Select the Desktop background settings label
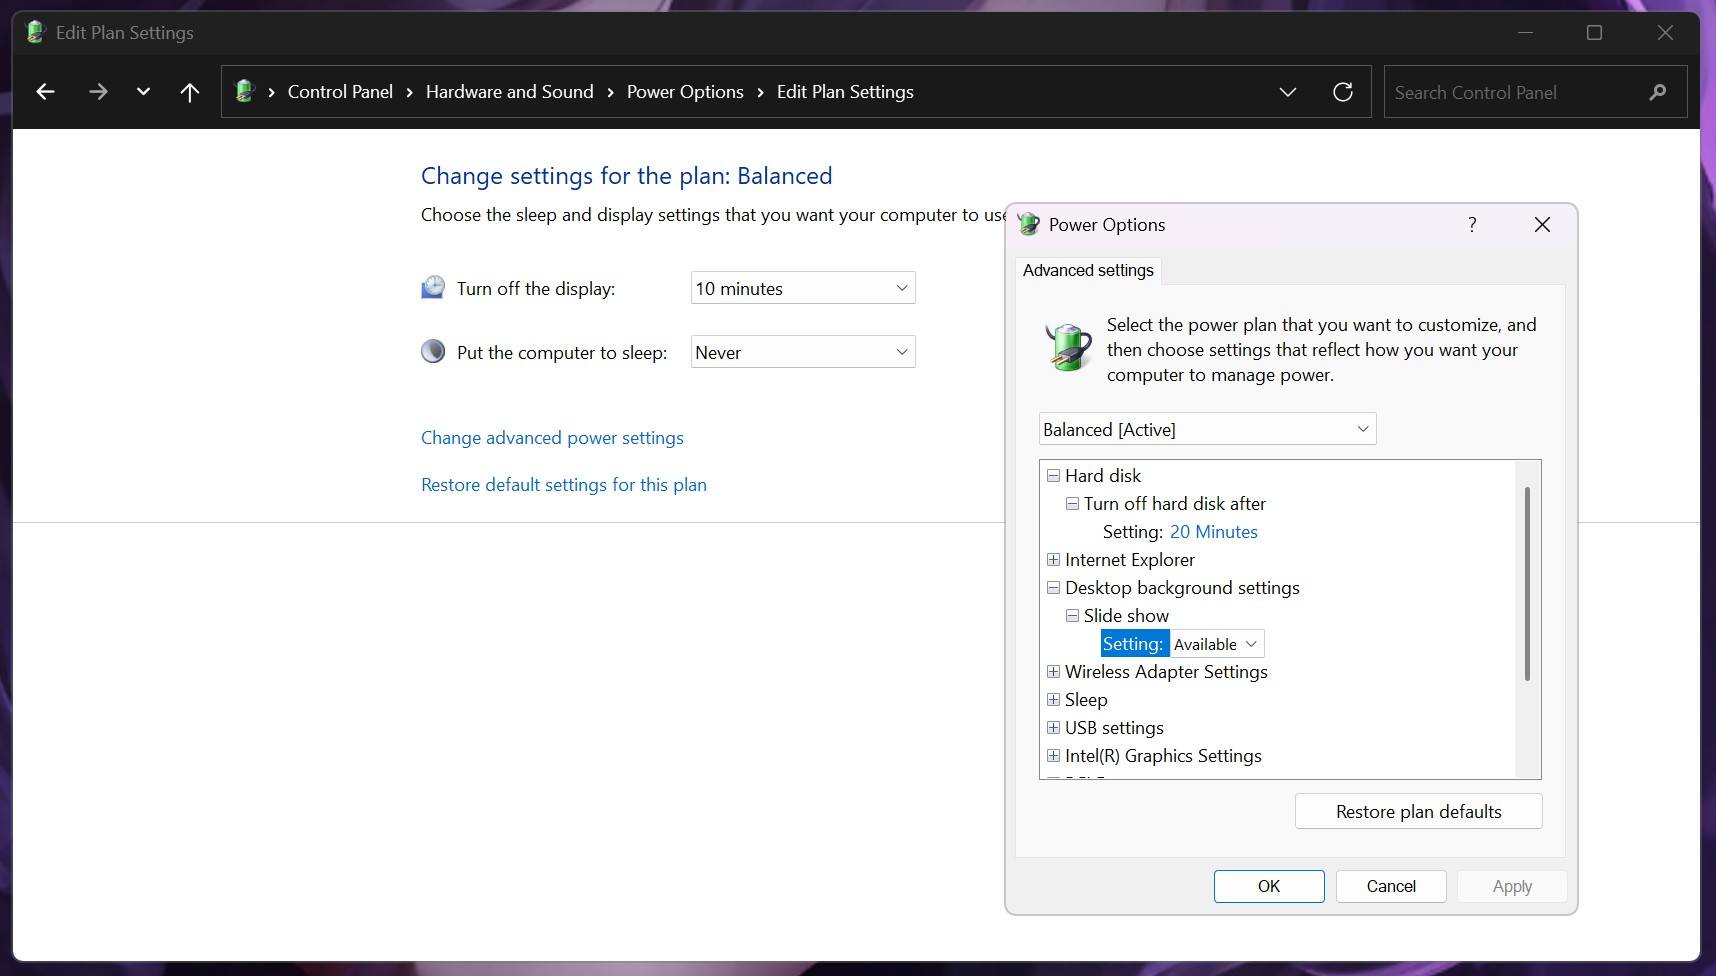1716x976 pixels. pyautogui.click(x=1182, y=588)
